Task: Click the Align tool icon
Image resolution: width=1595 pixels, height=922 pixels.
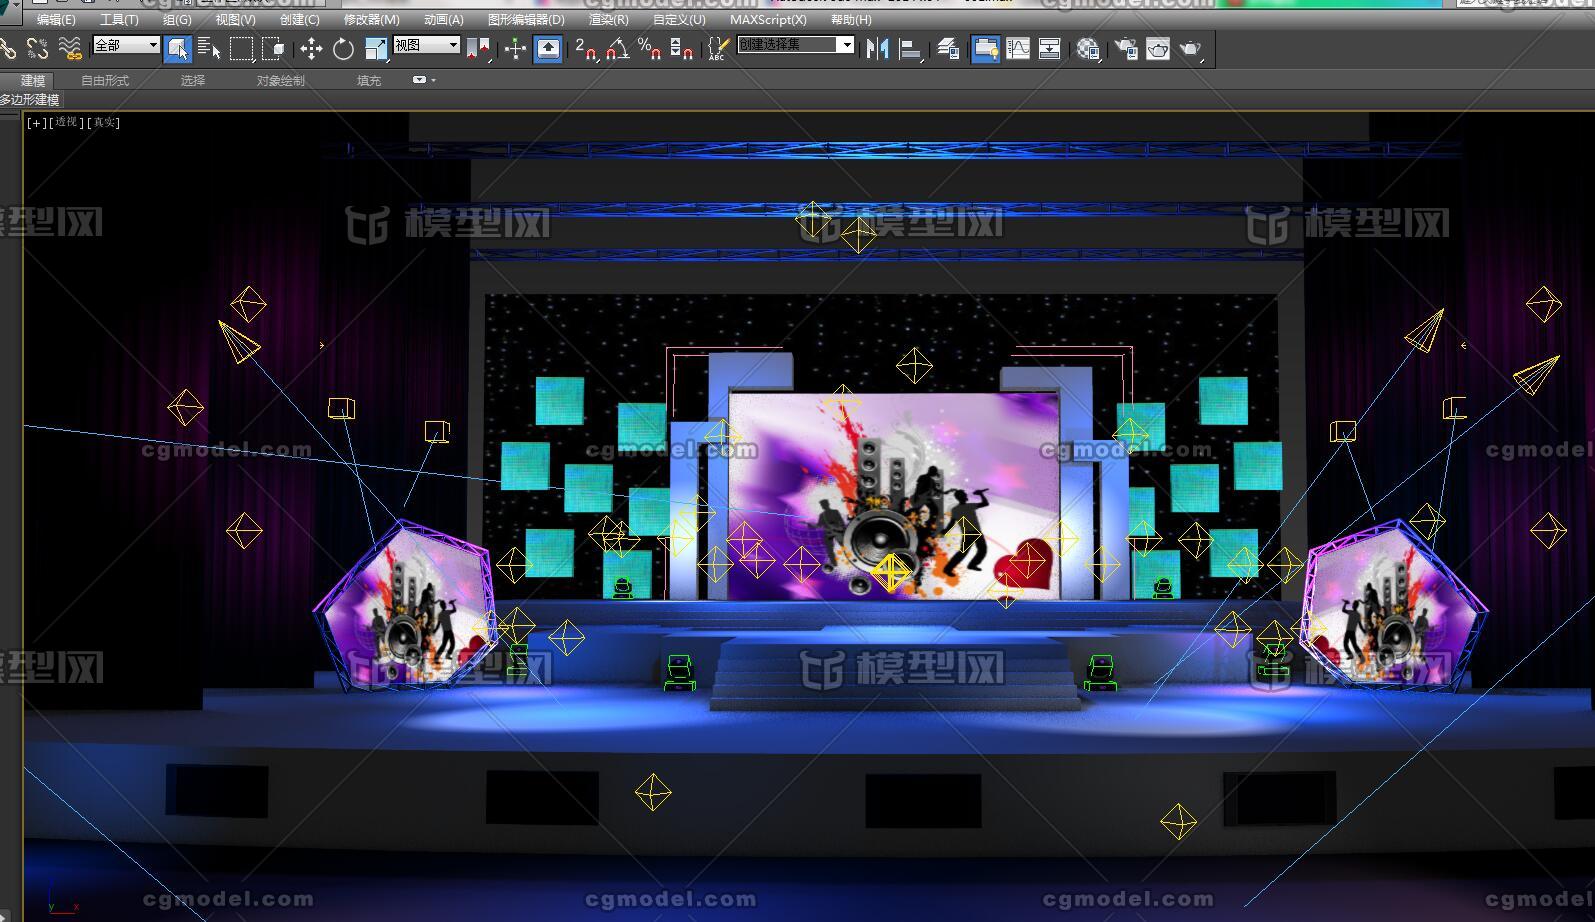Action: tap(910, 48)
